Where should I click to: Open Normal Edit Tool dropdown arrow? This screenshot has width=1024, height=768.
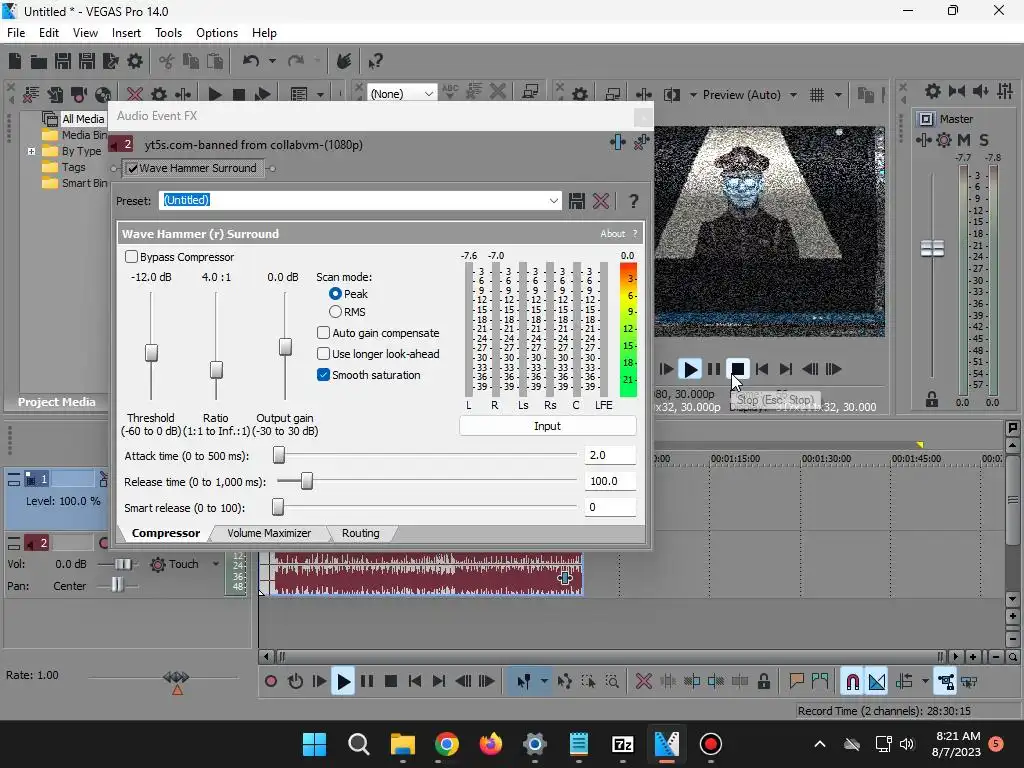point(544,682)
